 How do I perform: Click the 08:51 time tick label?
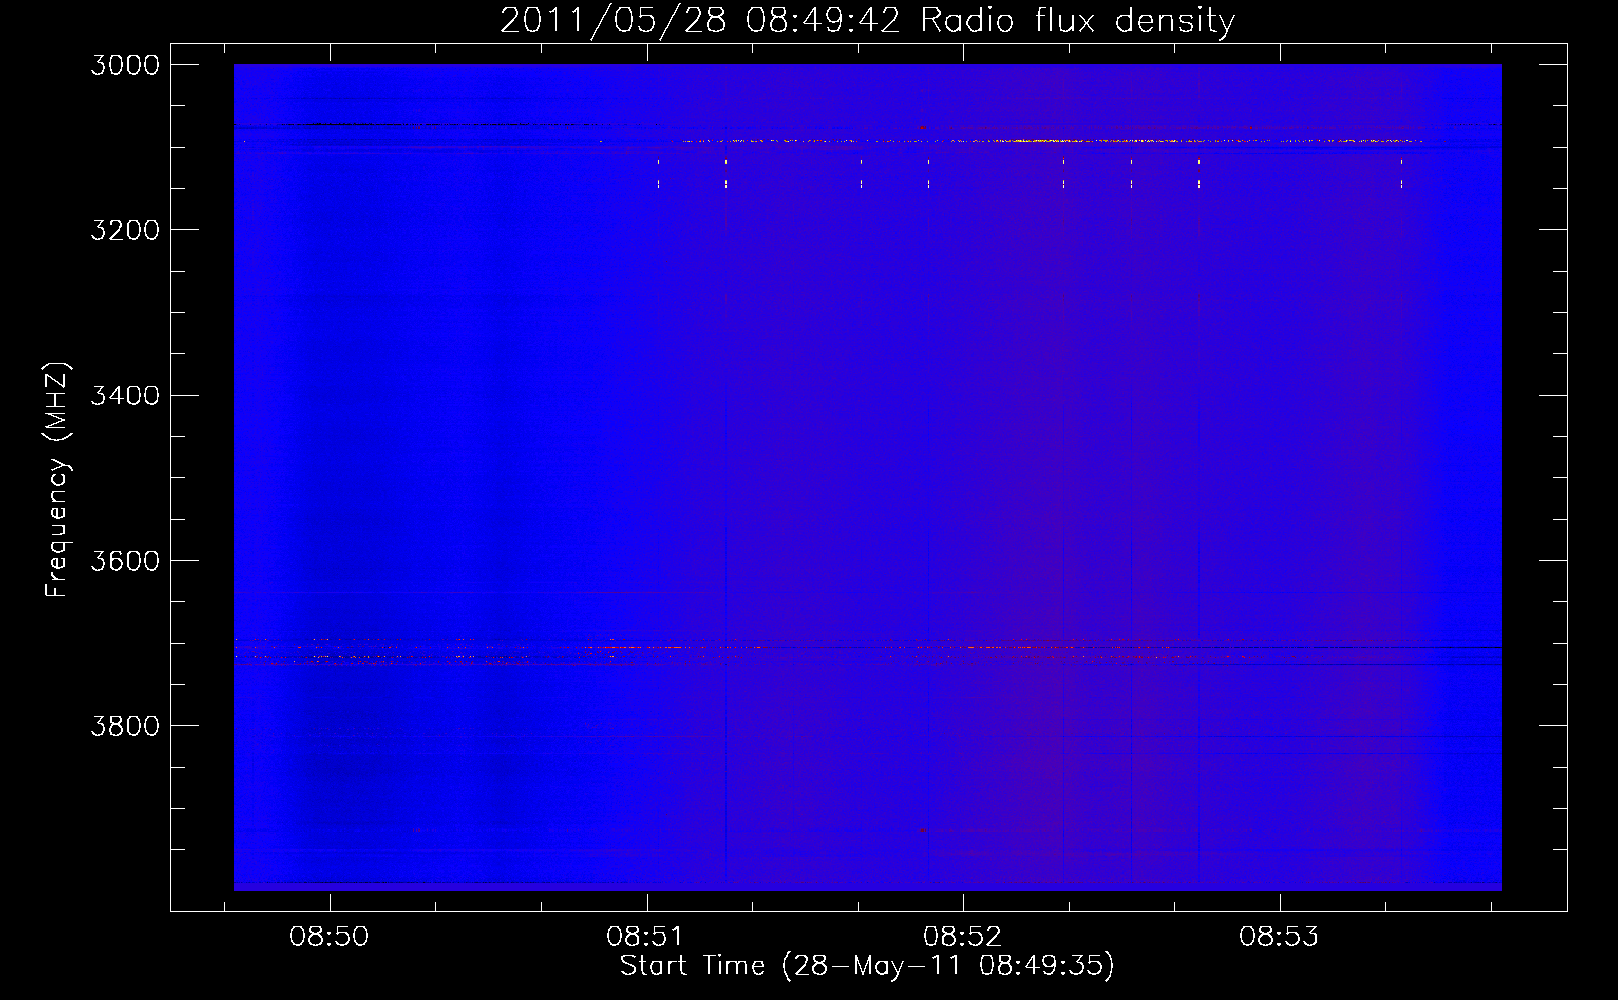646,937
